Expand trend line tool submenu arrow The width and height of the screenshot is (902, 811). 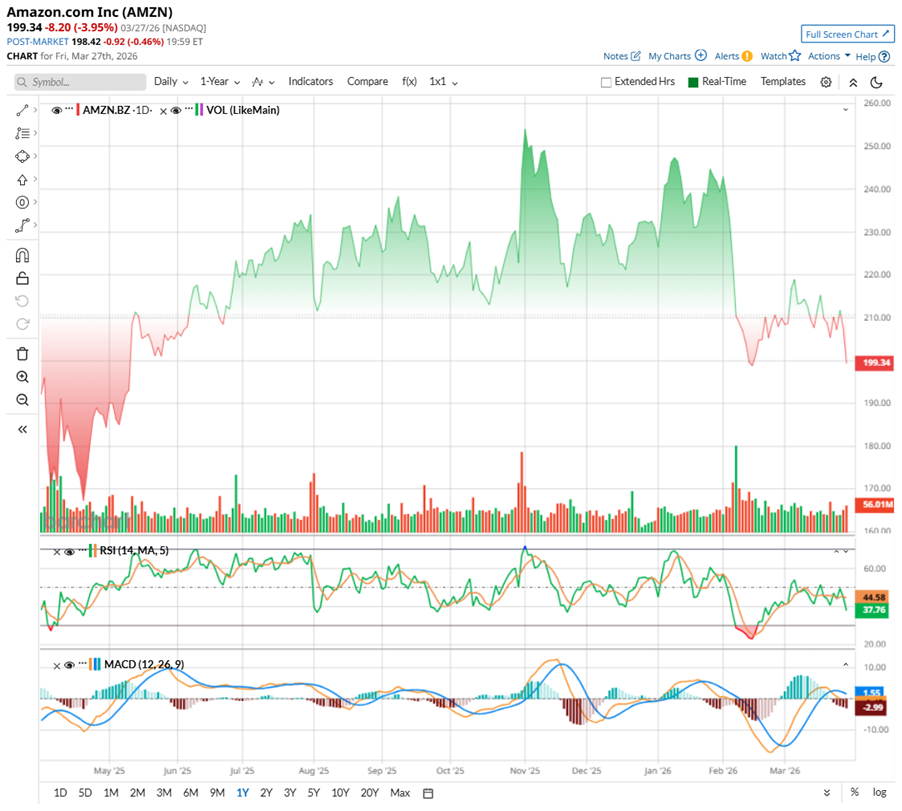tap(35, 109)
